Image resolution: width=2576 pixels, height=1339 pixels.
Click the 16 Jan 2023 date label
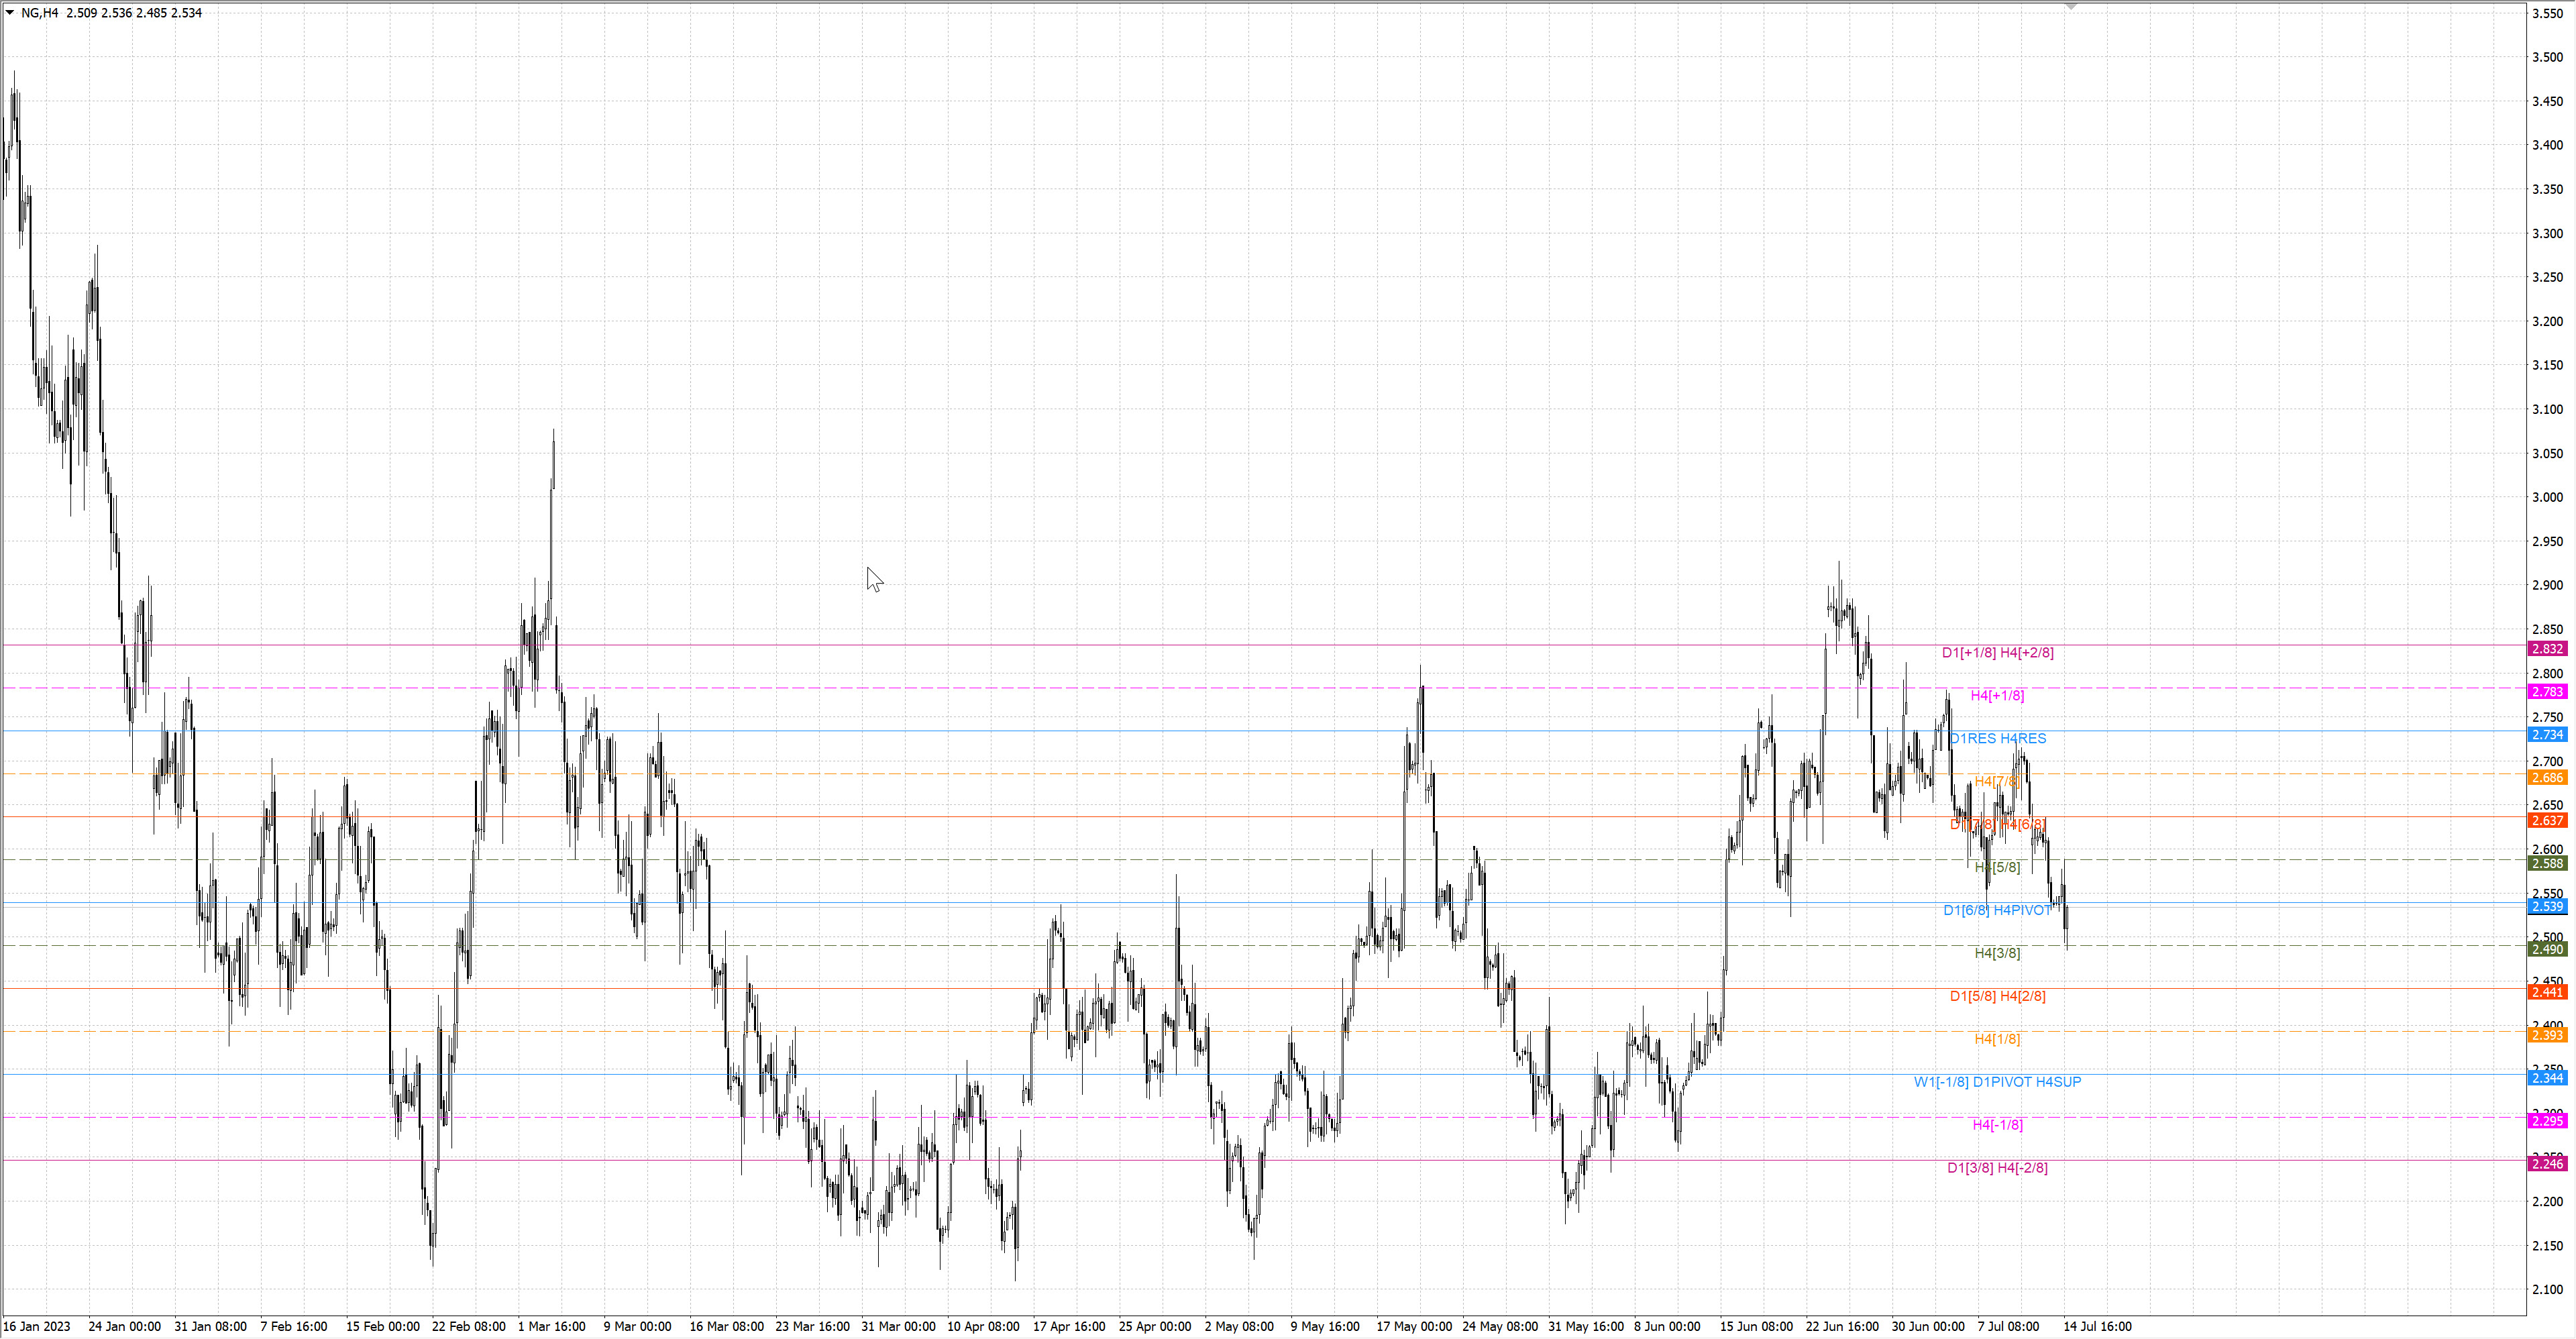(37, 1327)
